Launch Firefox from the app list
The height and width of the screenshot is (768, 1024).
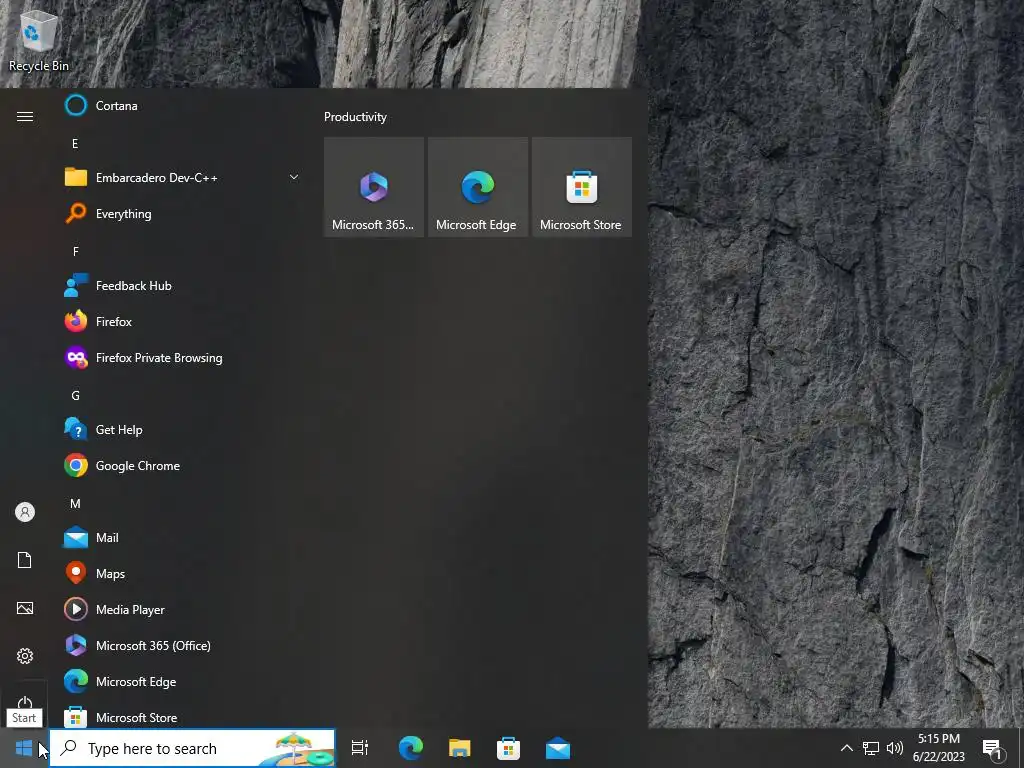coord(182,321)
